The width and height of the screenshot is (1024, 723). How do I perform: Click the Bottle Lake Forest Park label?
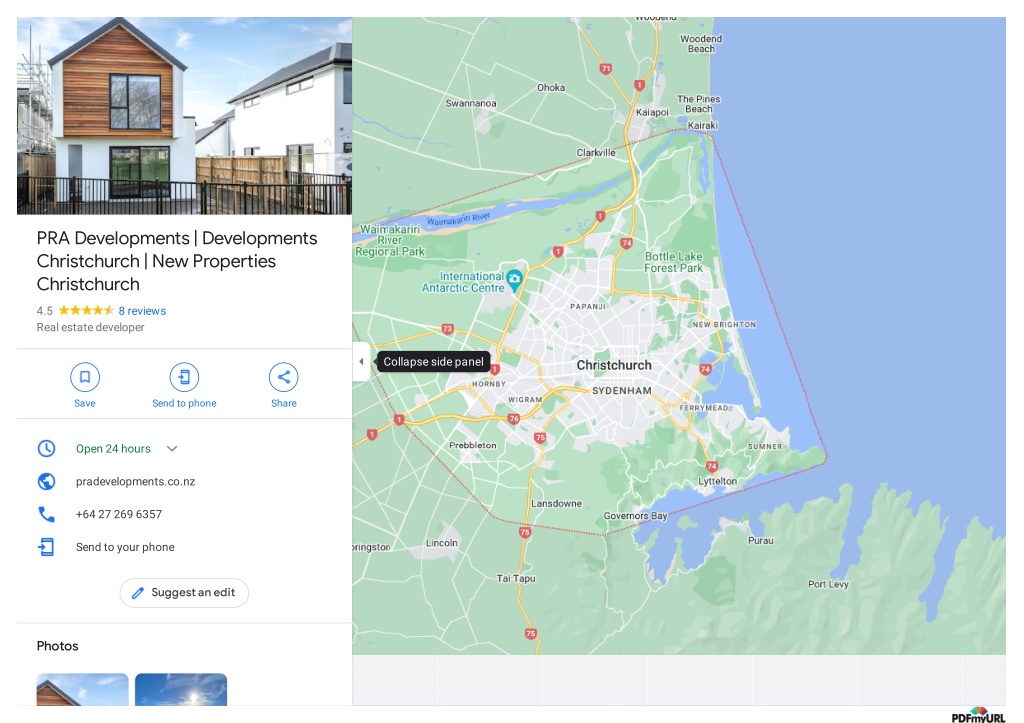coord(673,262)
